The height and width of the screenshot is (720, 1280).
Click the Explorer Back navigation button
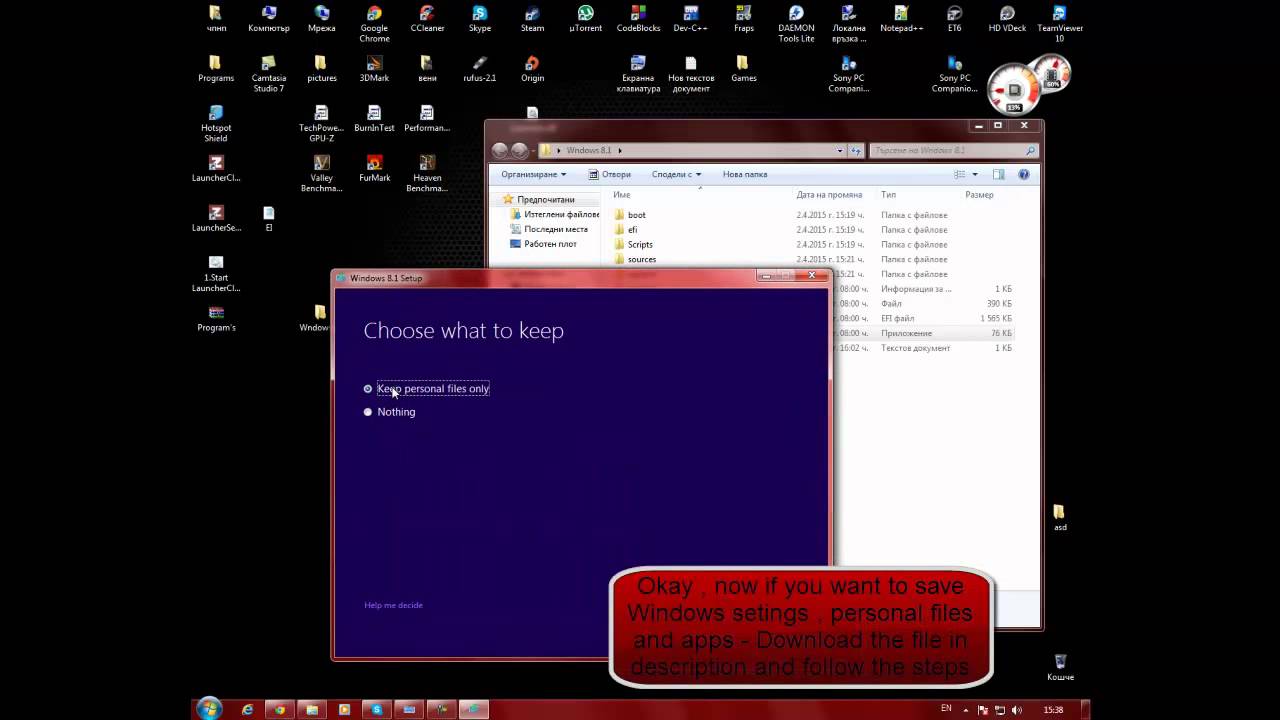point(501,151)
